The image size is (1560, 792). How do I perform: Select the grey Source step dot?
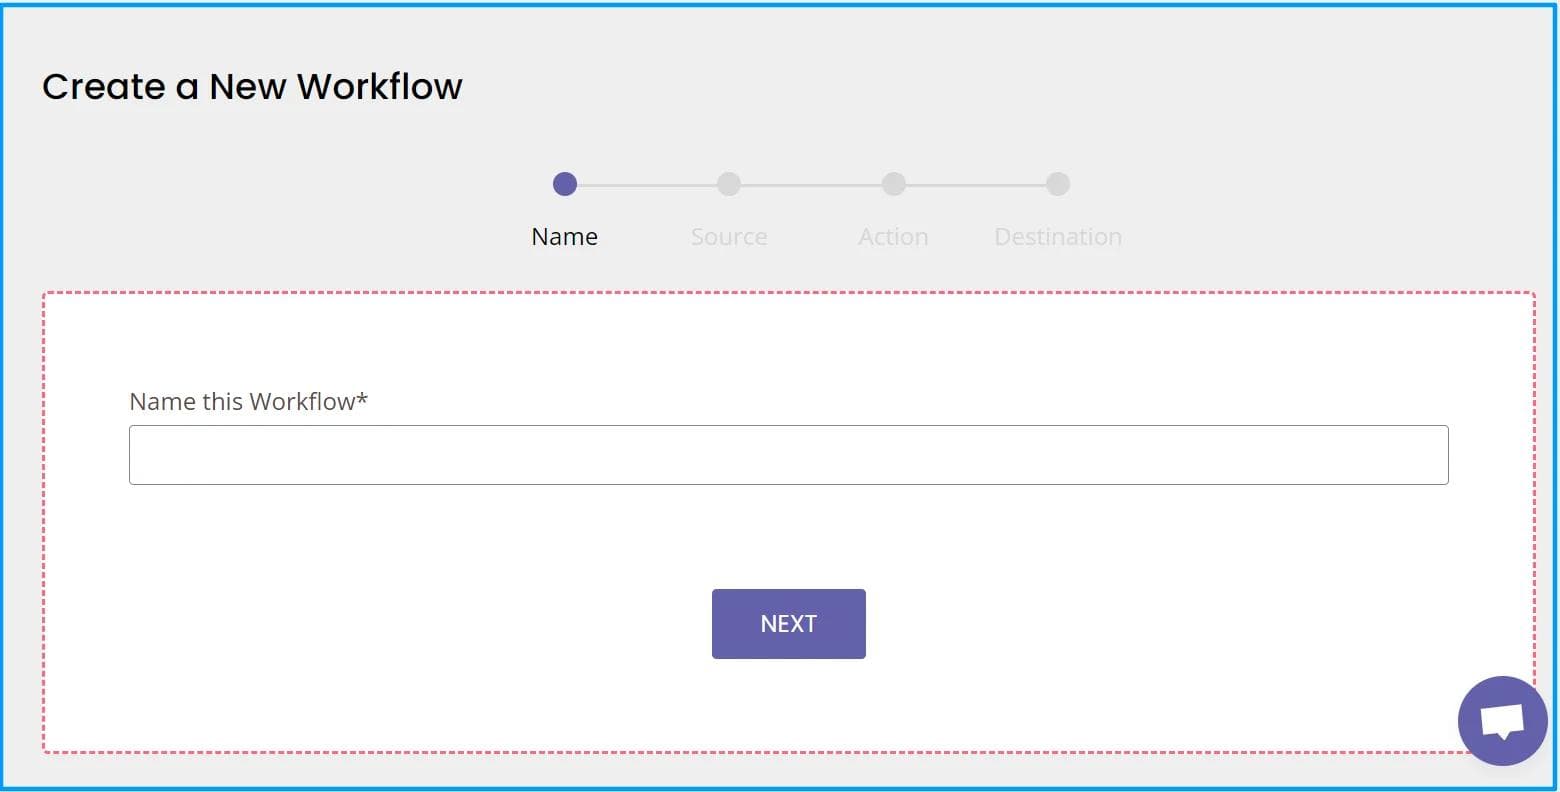point(729,184)
